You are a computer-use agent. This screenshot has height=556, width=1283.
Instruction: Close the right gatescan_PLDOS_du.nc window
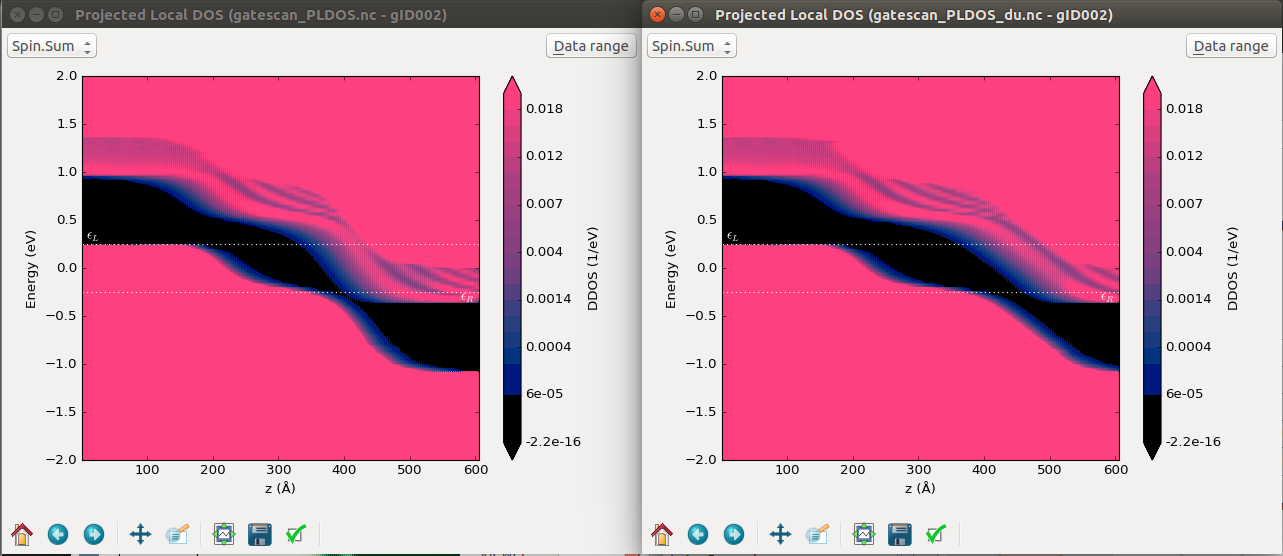[657, 15]
